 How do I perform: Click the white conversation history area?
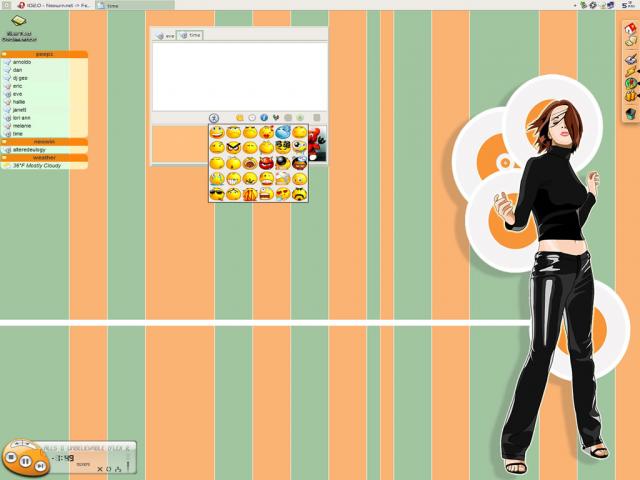click(240, 76)
